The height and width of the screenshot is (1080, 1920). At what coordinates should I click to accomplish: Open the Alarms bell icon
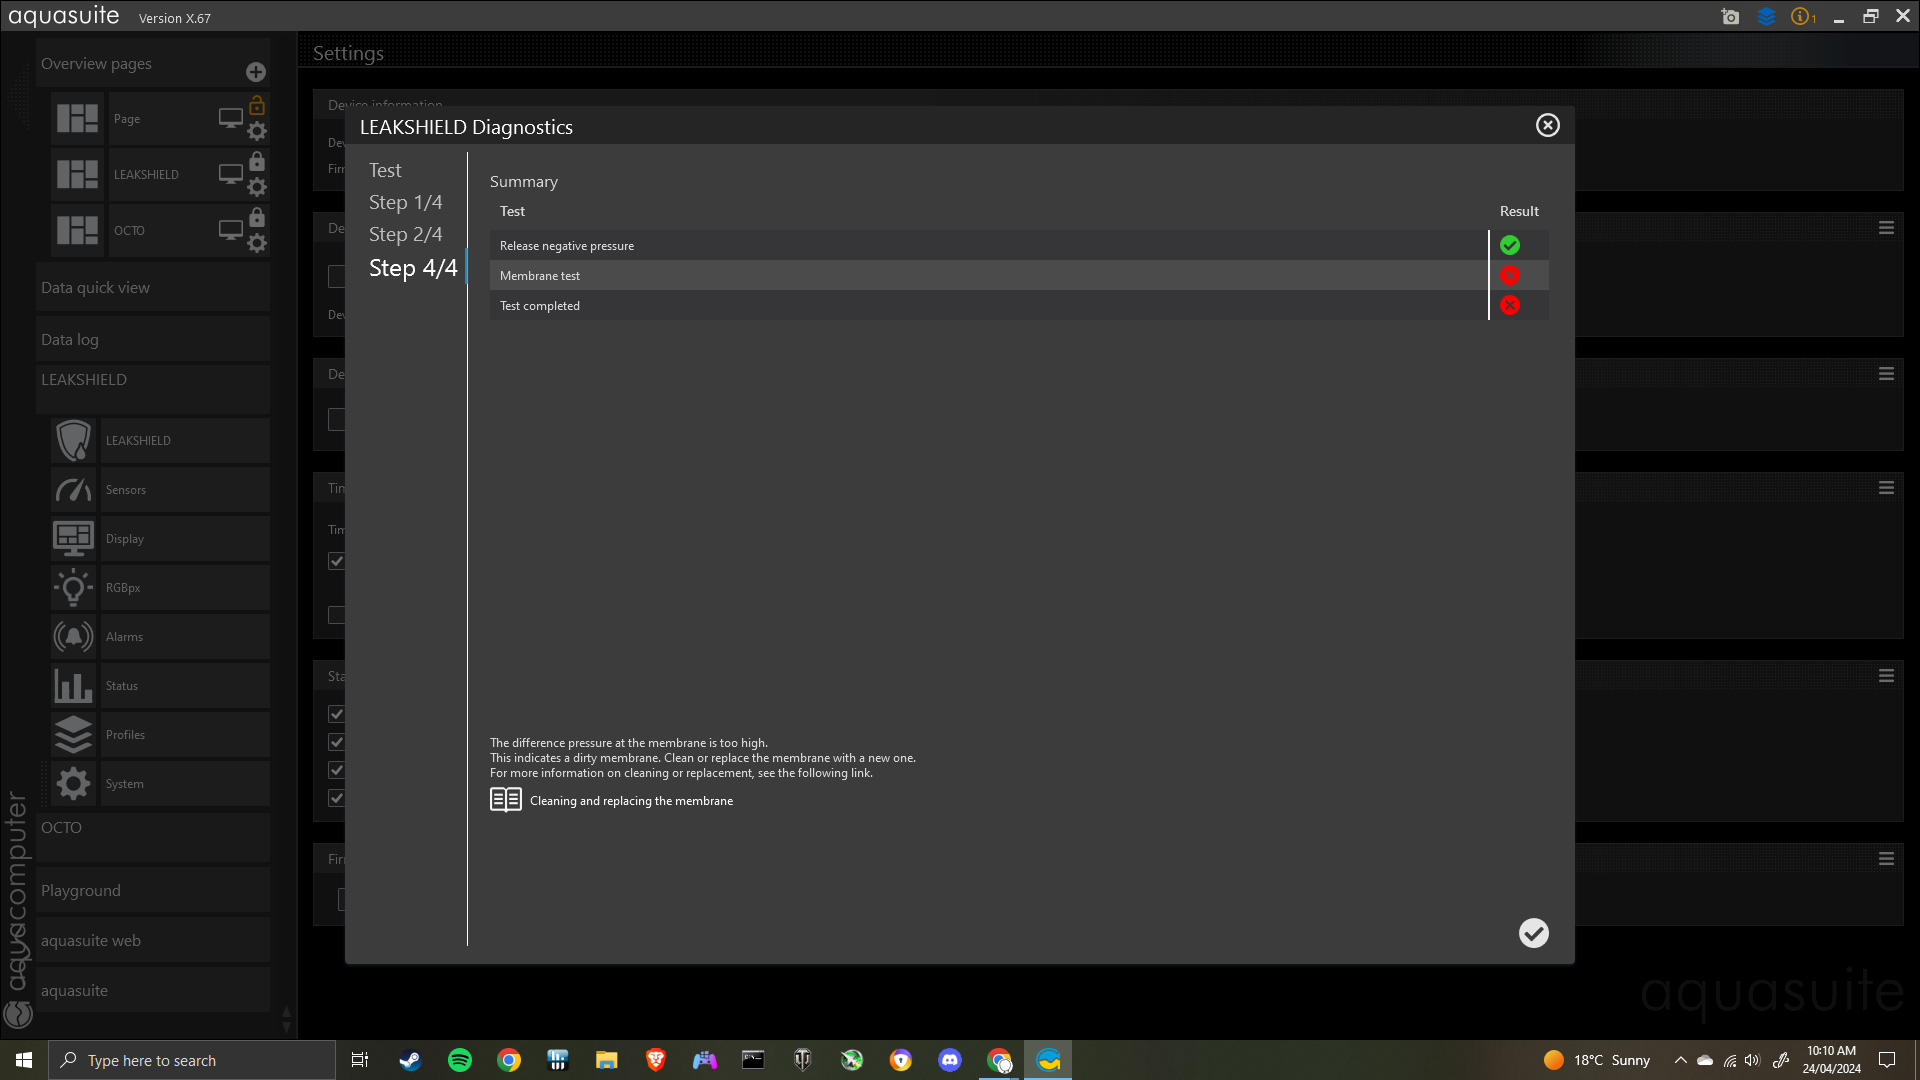(x=73, y=637)
